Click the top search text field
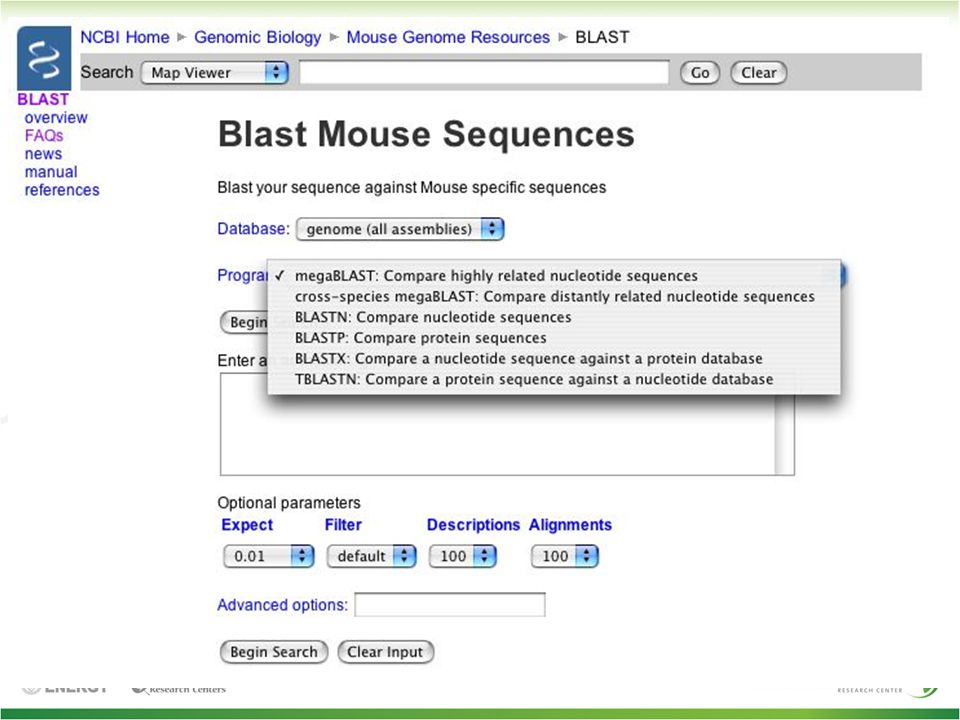This screenshot has width=960, height=720. (484, 72)
